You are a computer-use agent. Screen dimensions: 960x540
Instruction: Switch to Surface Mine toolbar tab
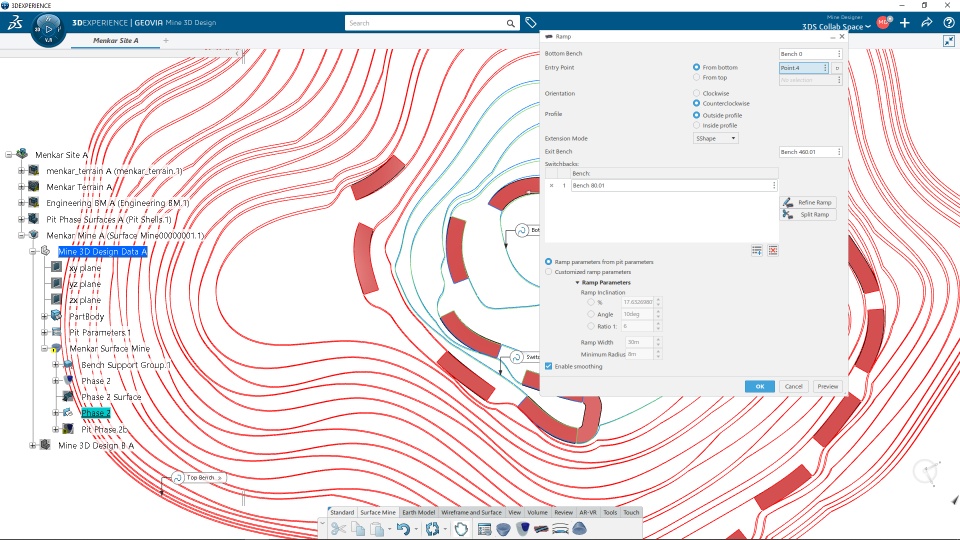378,512
